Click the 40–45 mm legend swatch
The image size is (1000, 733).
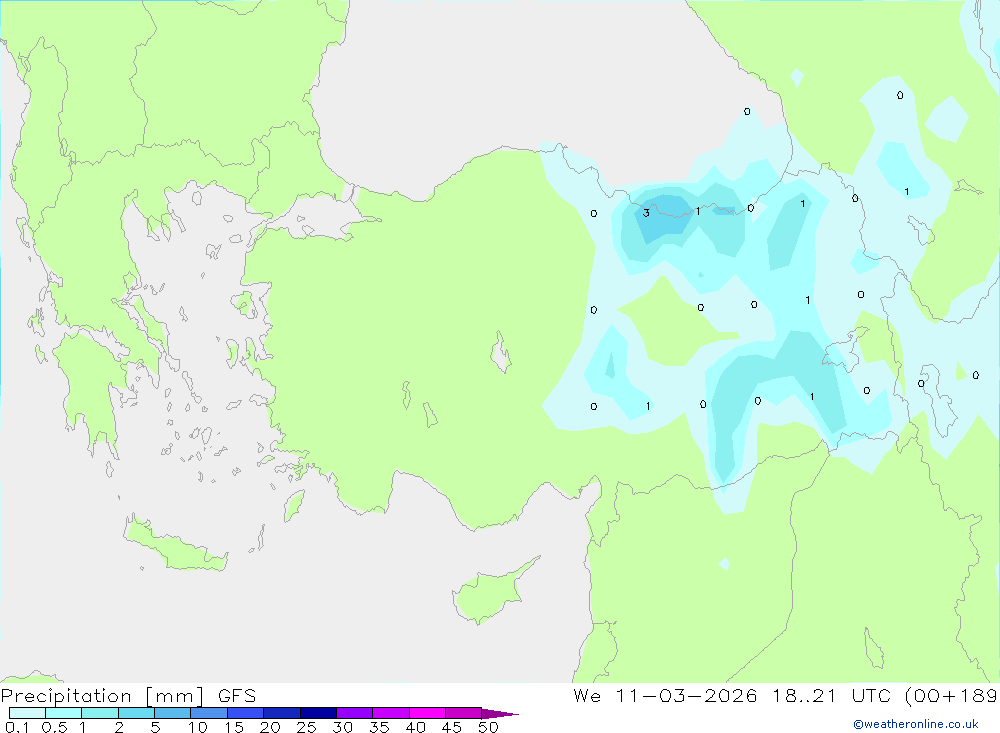(427, 713)
